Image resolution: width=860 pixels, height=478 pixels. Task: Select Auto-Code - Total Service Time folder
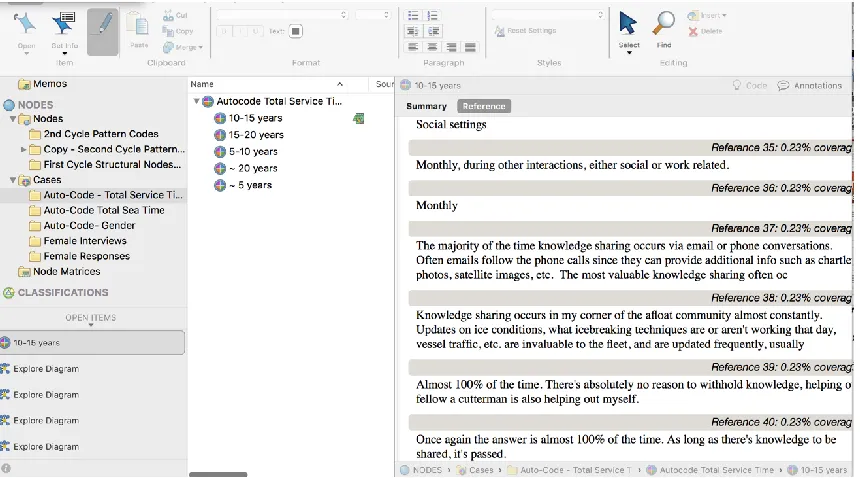[93, 195]
